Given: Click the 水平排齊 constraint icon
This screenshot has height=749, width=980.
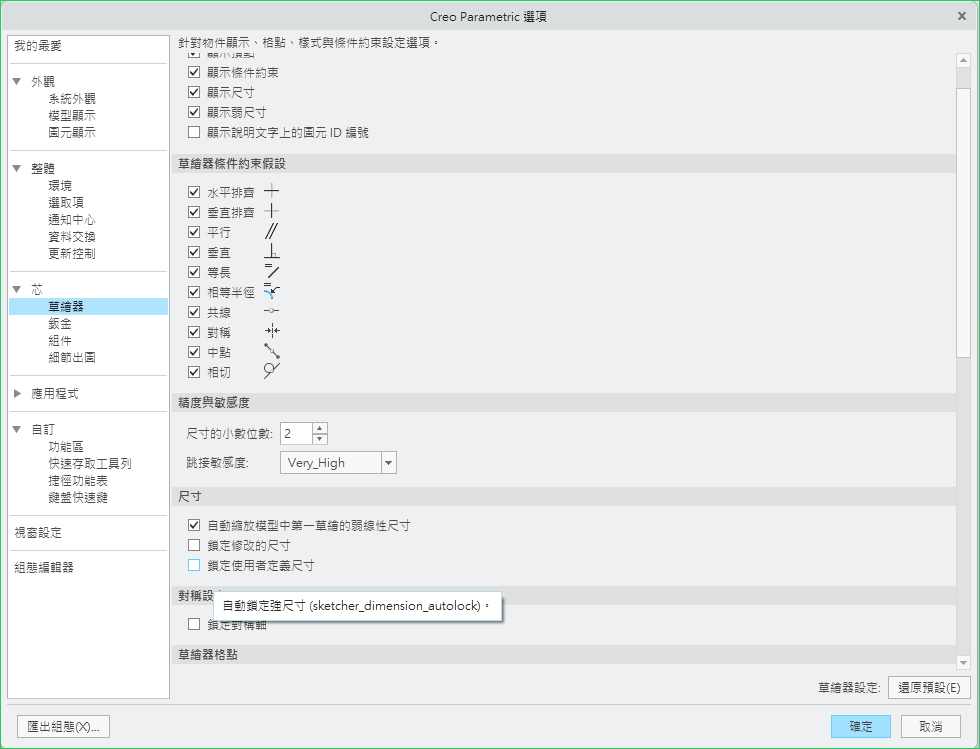Looking at the screenshot, I should [x=271, y=191].
